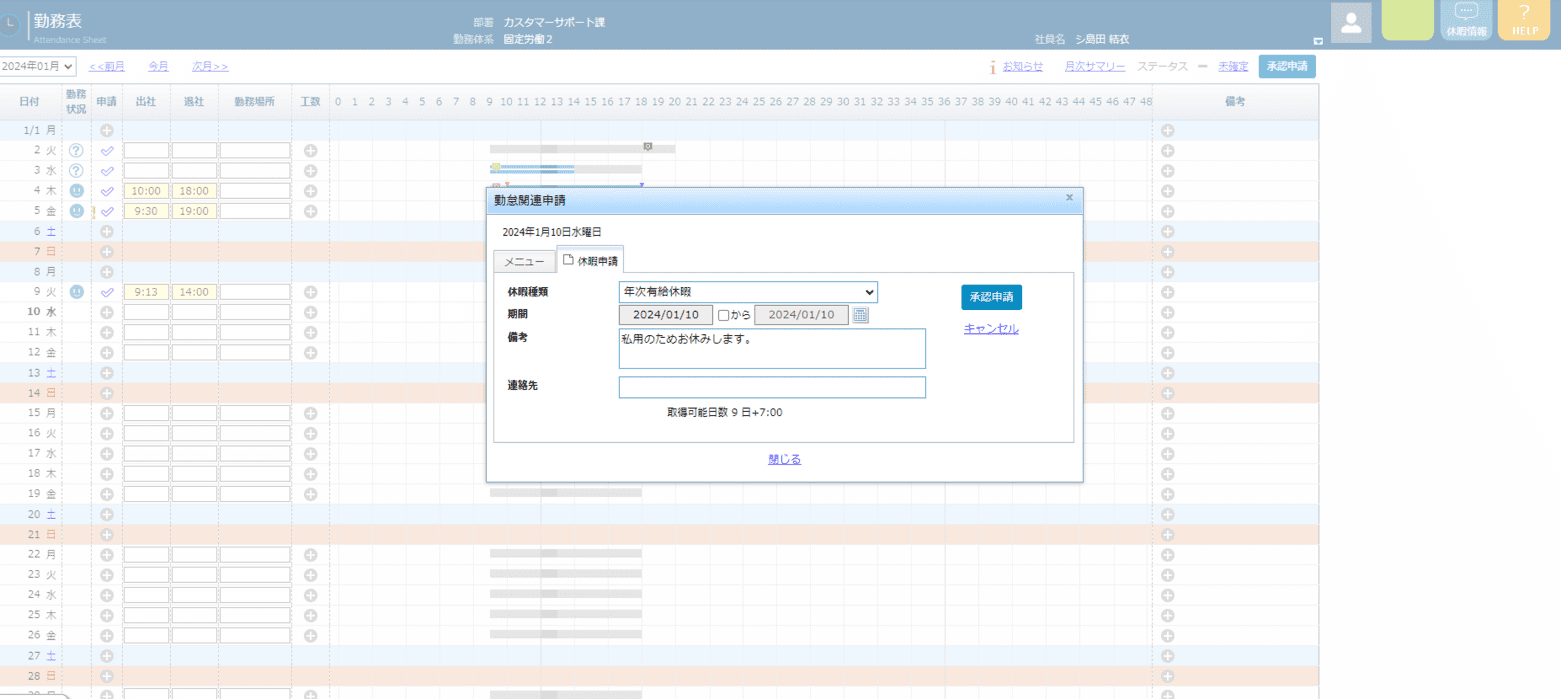Click the お知らせ info icon

click(x=992, y=65)
